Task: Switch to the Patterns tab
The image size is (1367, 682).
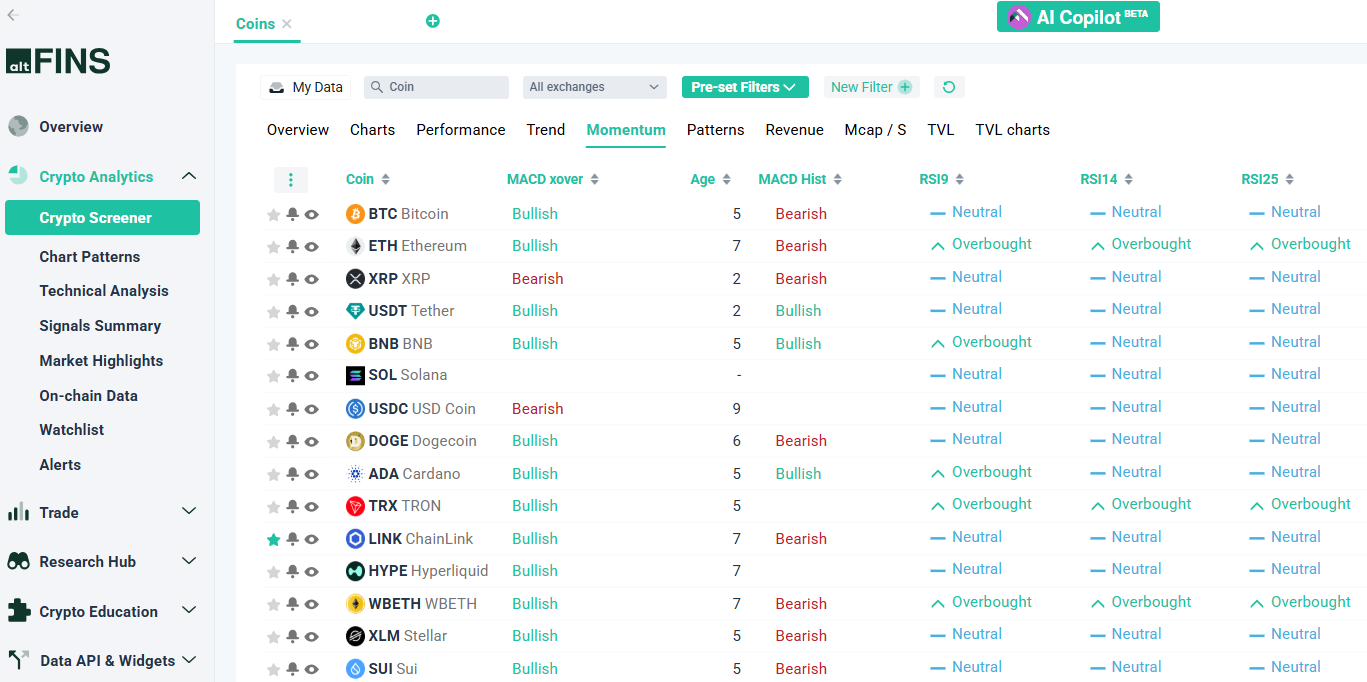Action: click(x=716, y=130)
